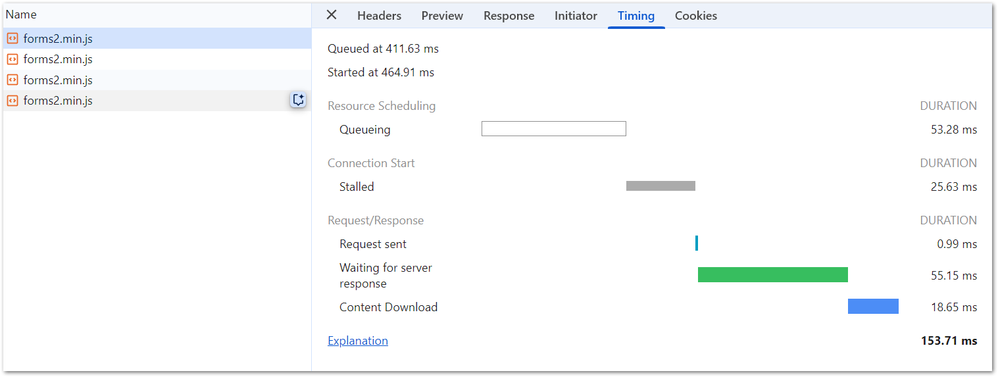The height and width of the screenshot is (377, 998).
Task: Select the second forms2.min.js request name
Action: [x=58, y=59]
